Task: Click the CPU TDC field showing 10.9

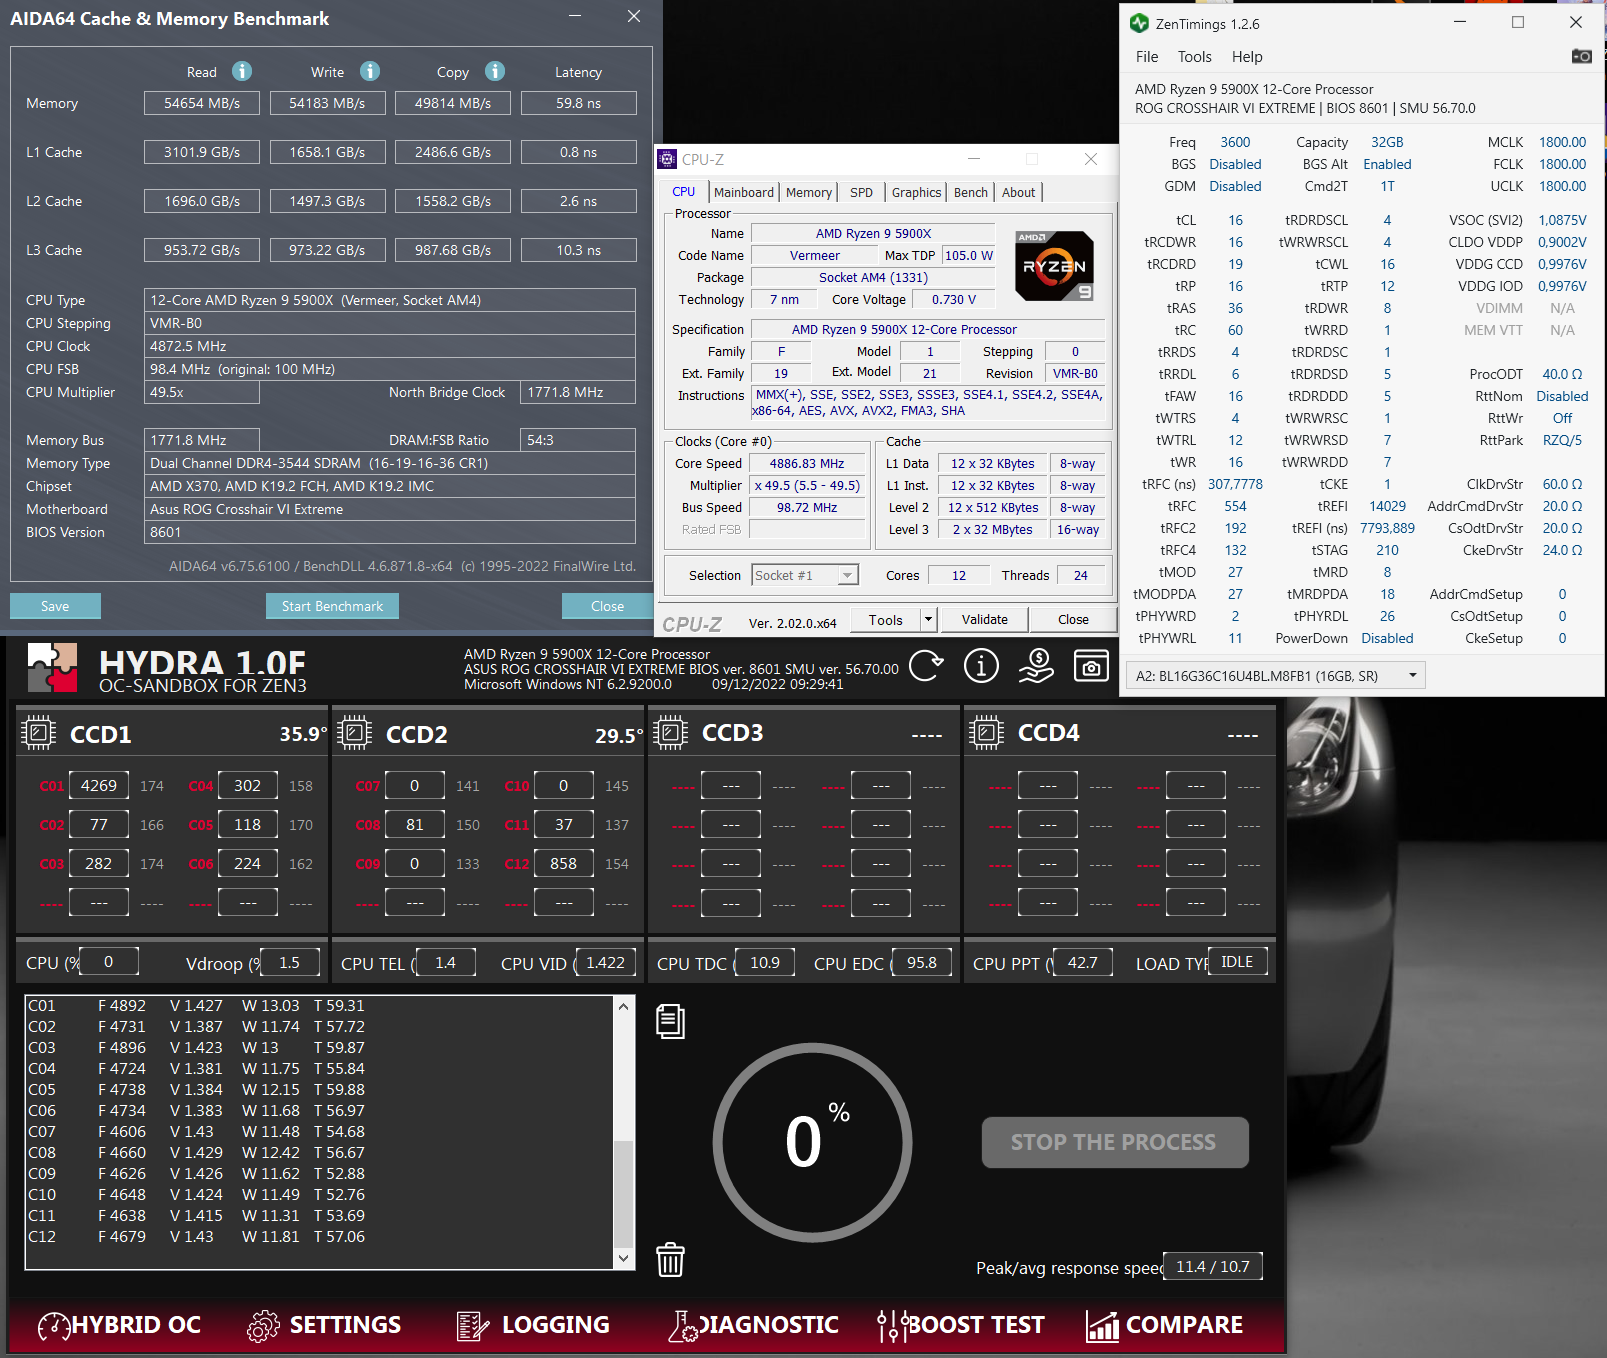Action: (765, 963)
